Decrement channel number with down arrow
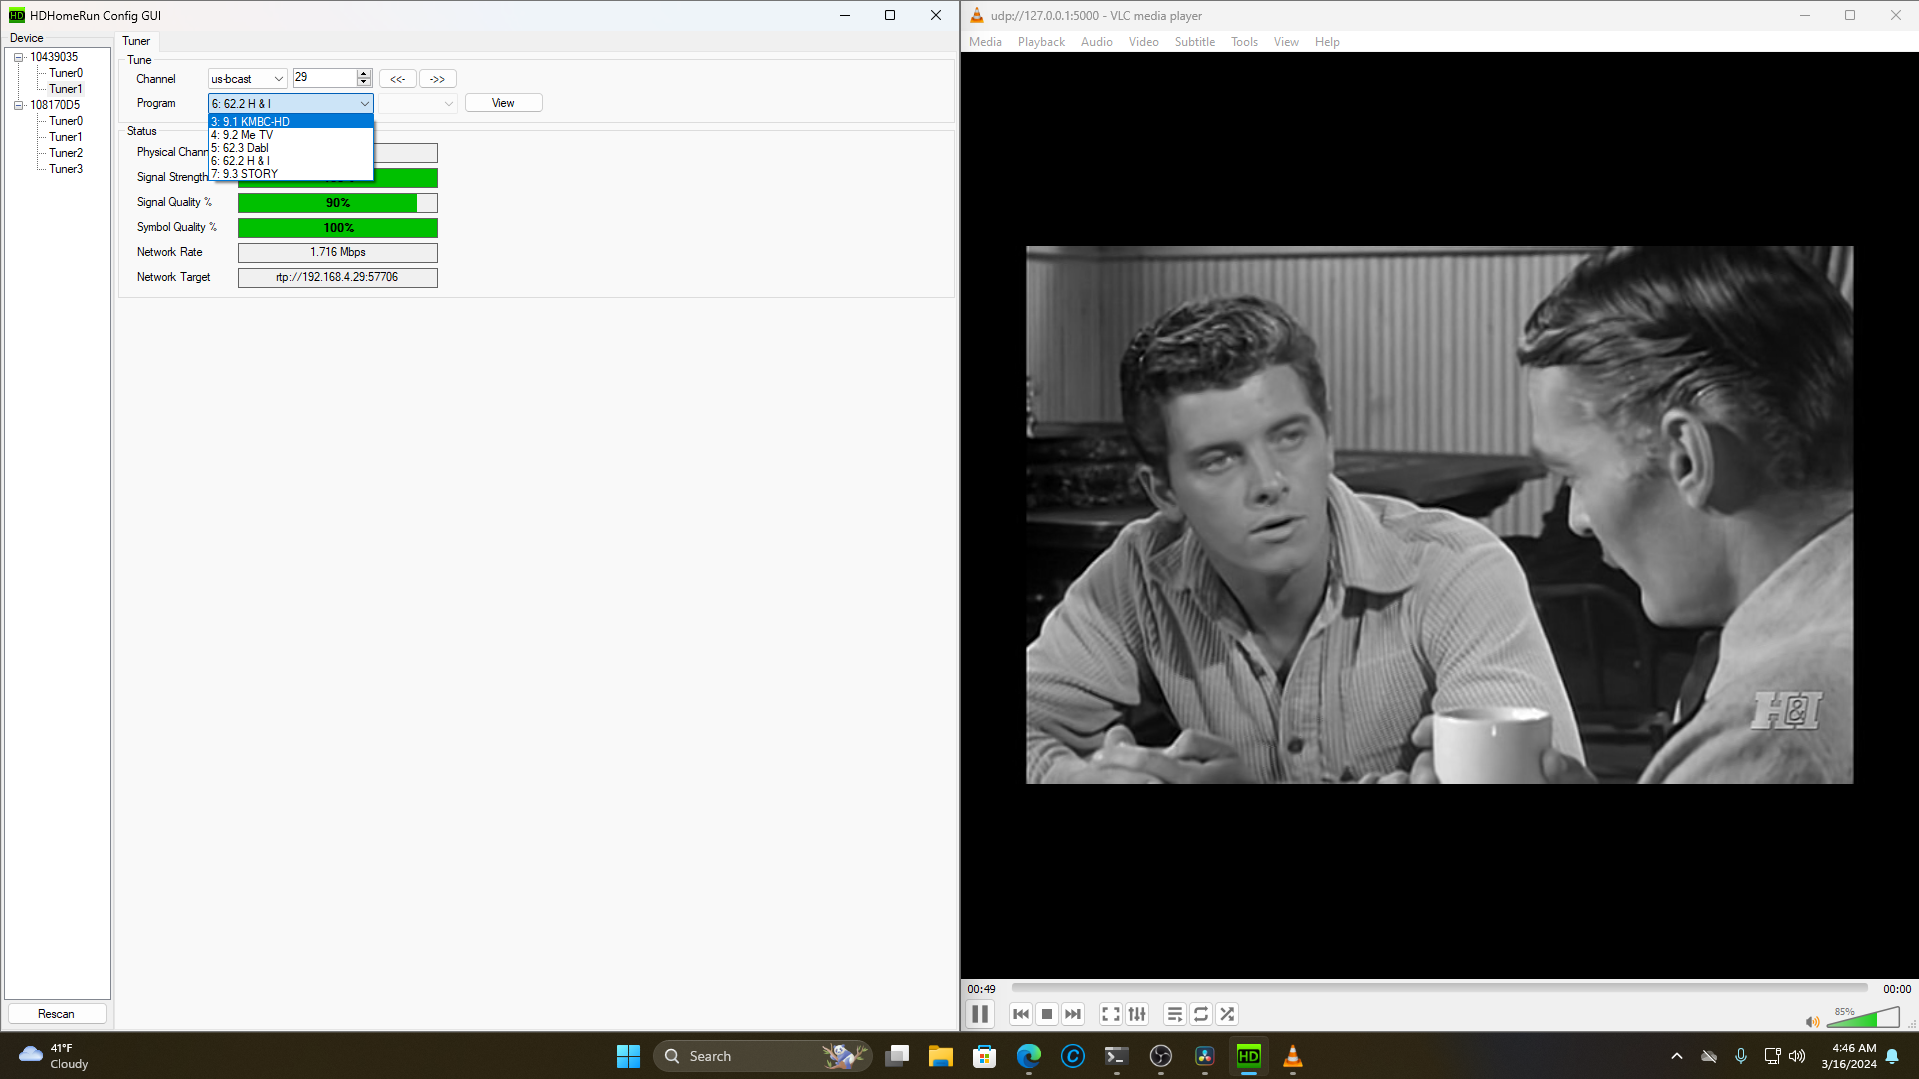 point(364,83)
